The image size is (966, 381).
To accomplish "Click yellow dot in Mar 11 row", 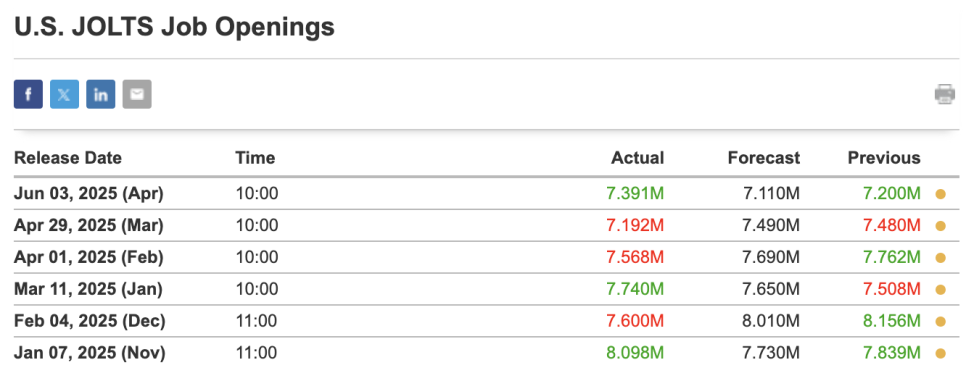I will coord(940,290).
